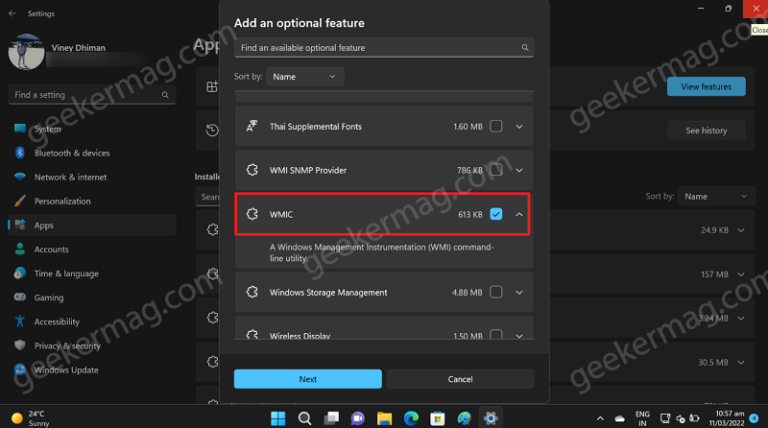
Task: Open Microsoft Edge from the taskbar
Action: tap(410, 417)
